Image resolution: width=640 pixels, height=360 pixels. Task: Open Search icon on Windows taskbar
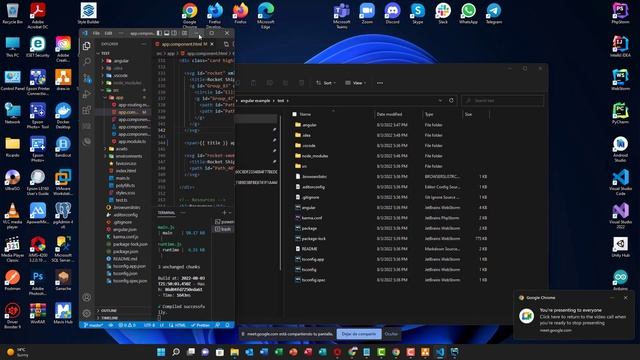pyautogui.click(x=176, y=352)
